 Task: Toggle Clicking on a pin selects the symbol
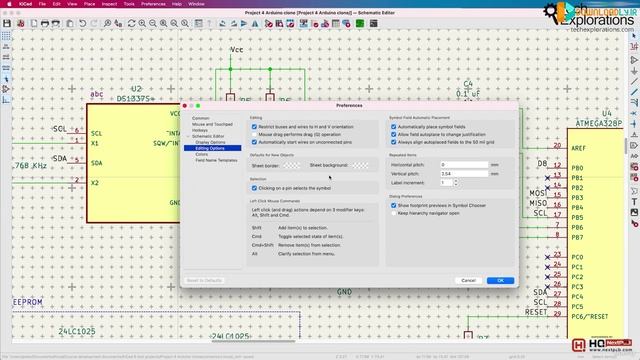point(254,188)
